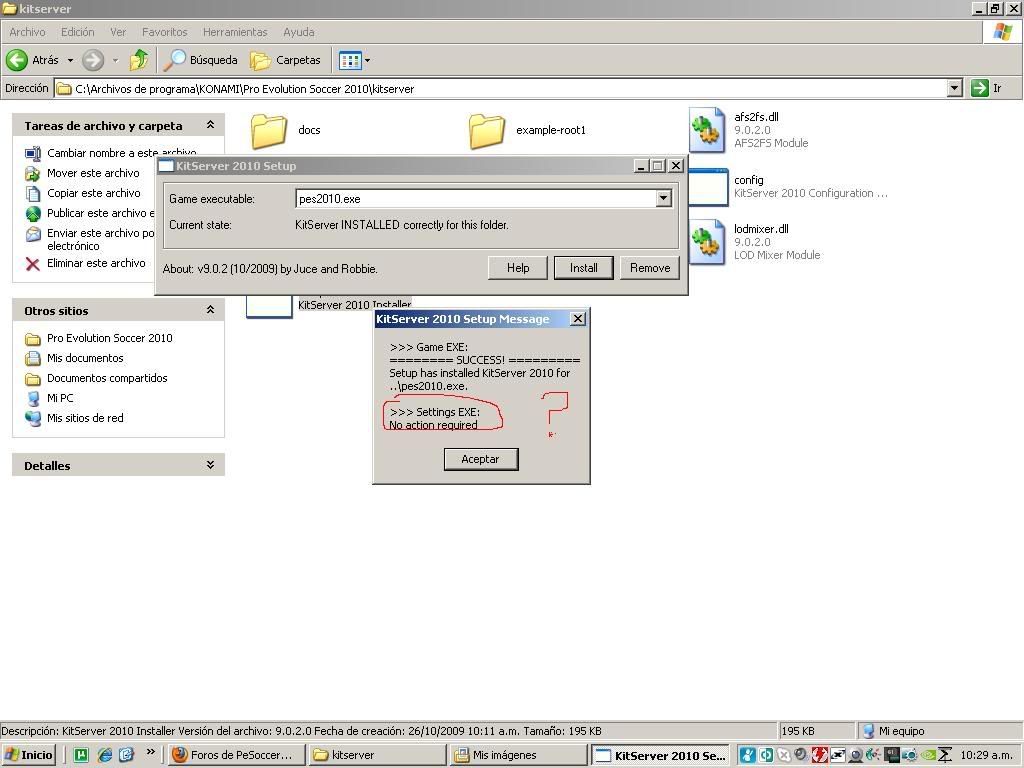
Task: Open the Archivo menu
Action: click(x=27, y=32)
